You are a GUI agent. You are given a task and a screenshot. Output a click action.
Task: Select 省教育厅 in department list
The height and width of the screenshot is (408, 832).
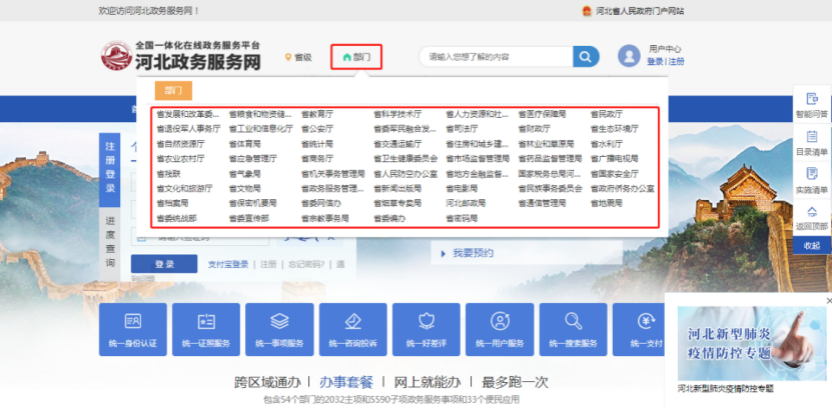pyautogui.click(x=317, y=114)
